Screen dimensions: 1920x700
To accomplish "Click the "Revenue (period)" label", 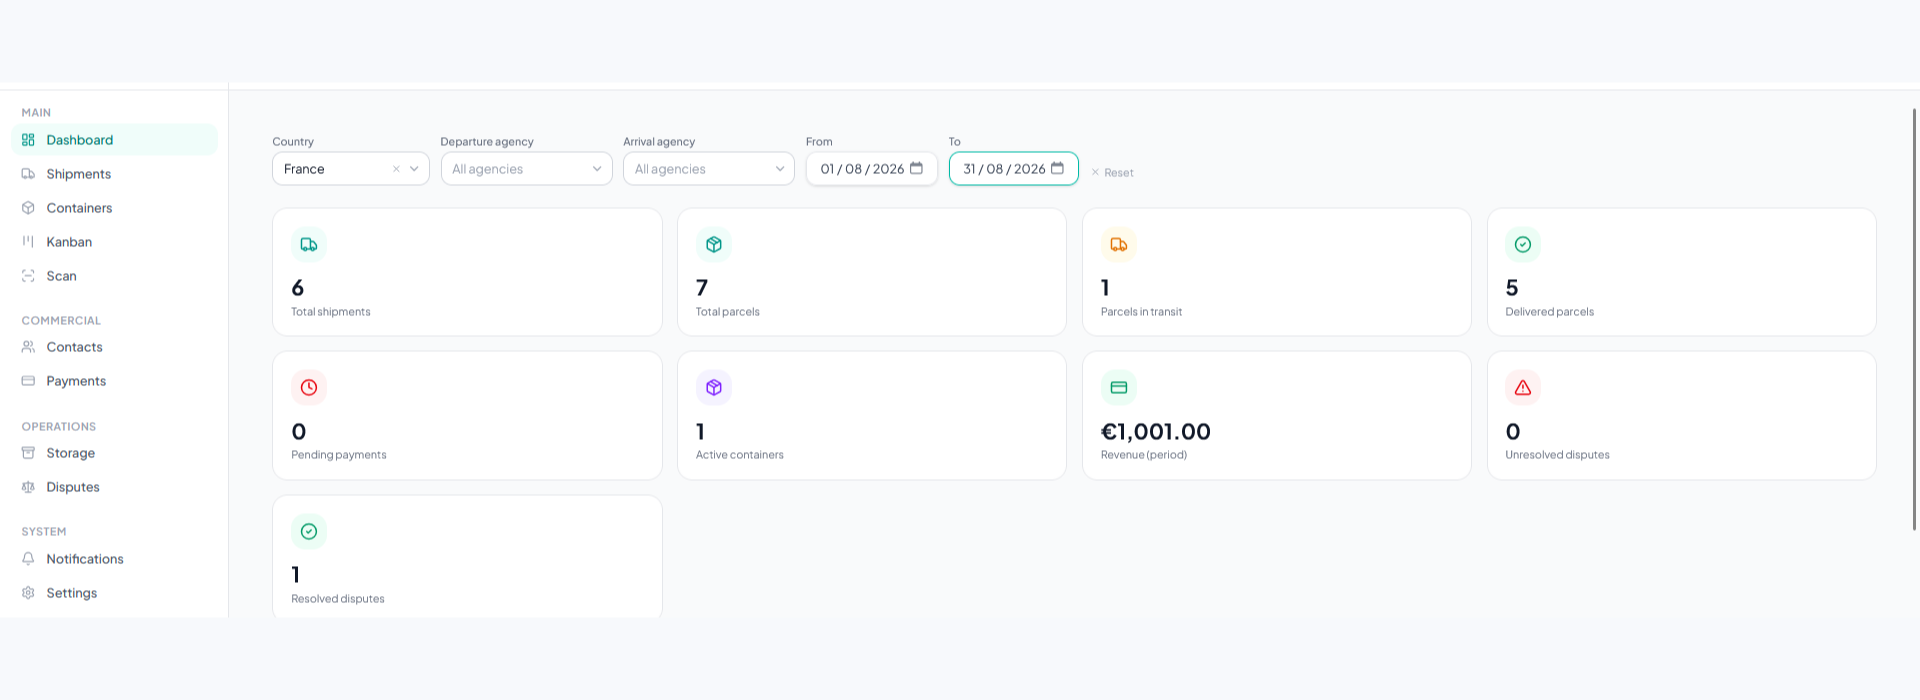I will [1144, 455].
